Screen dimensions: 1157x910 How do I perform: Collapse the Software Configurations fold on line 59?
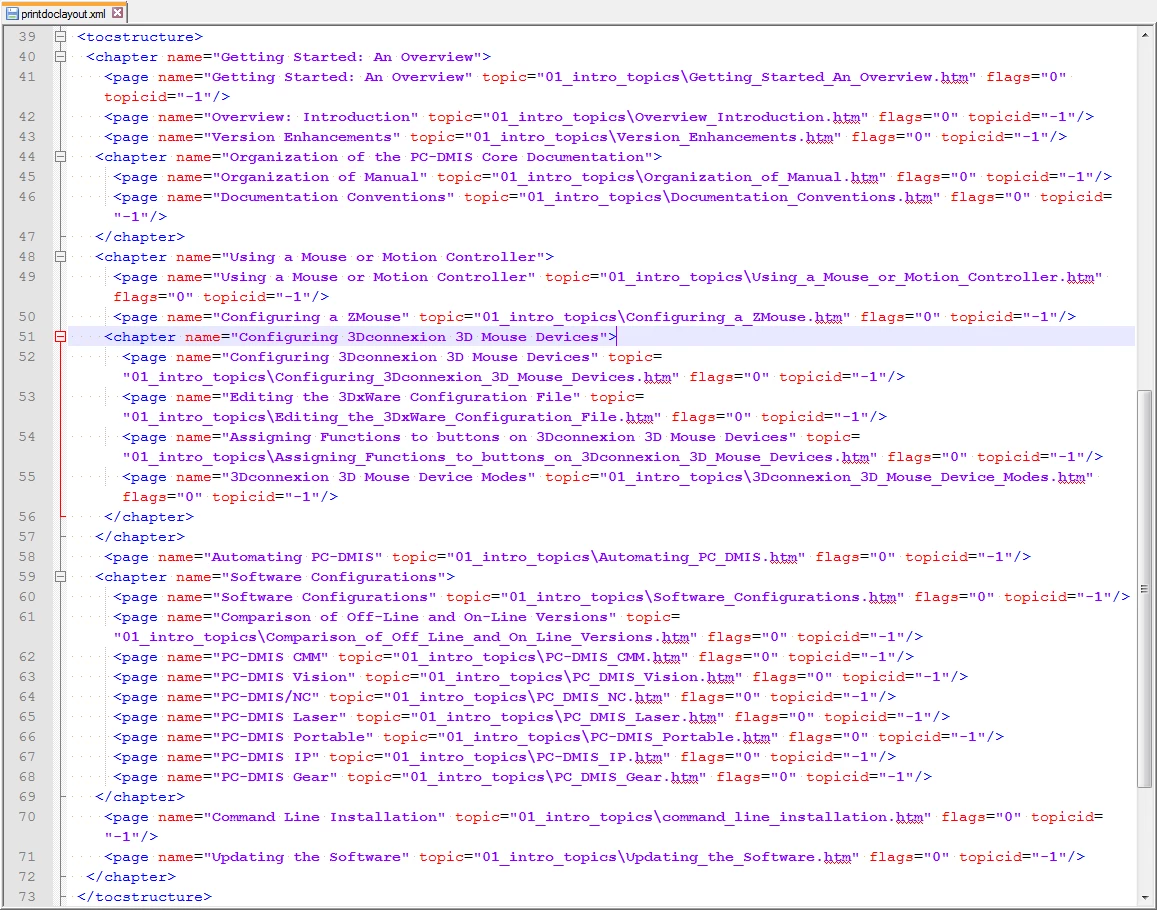pyautogui.click(x=61, y=576)
